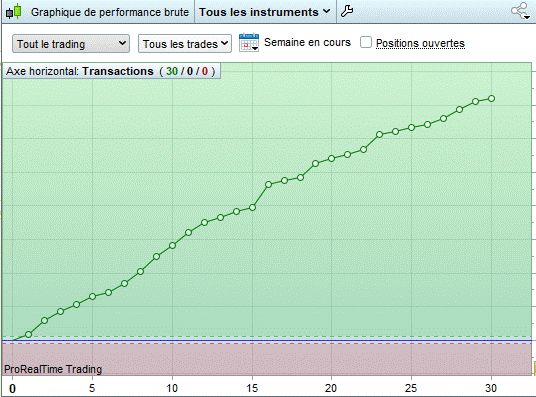Open the calendar period picker icon
Image resolution: width=536 pixels, height=397 pixels.
coord(249,42)
